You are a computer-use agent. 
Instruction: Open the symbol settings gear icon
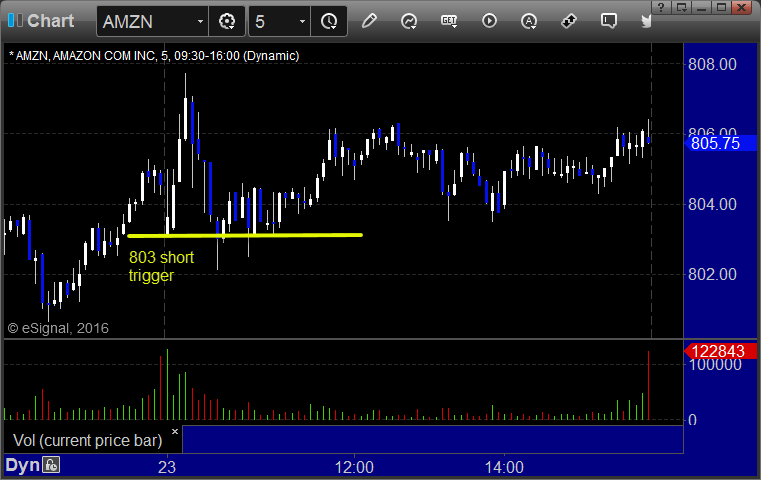227,21
